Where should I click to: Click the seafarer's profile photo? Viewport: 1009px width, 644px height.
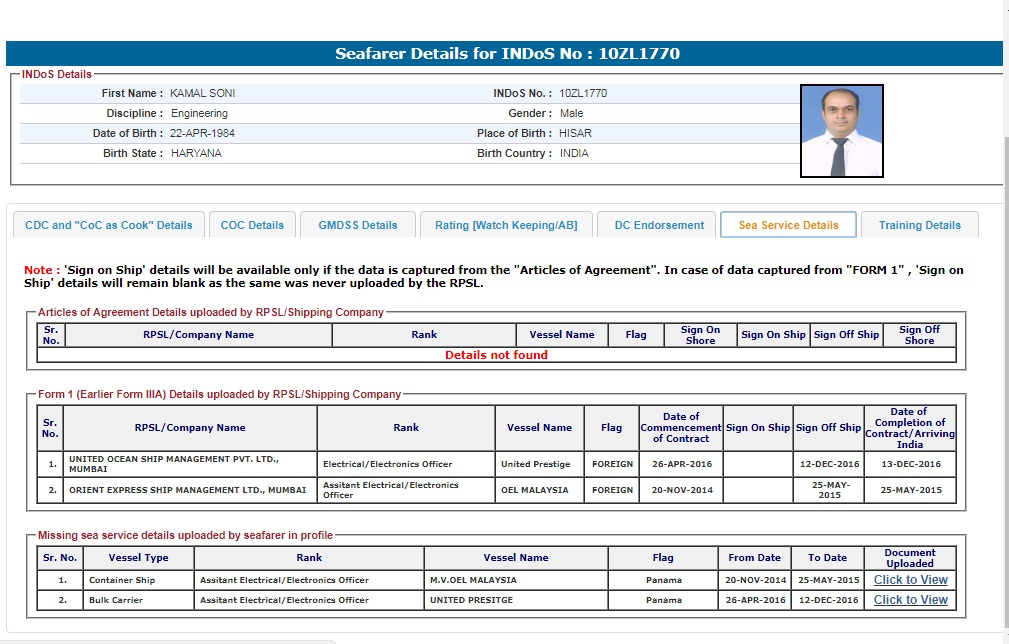841,131
